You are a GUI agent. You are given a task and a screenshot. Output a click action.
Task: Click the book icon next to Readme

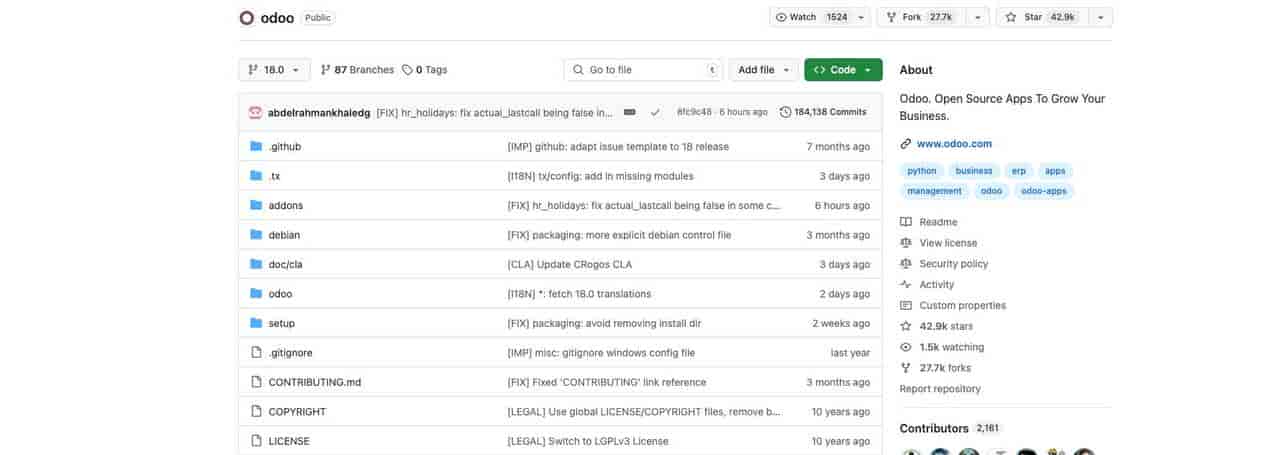[x=906, y=222]
